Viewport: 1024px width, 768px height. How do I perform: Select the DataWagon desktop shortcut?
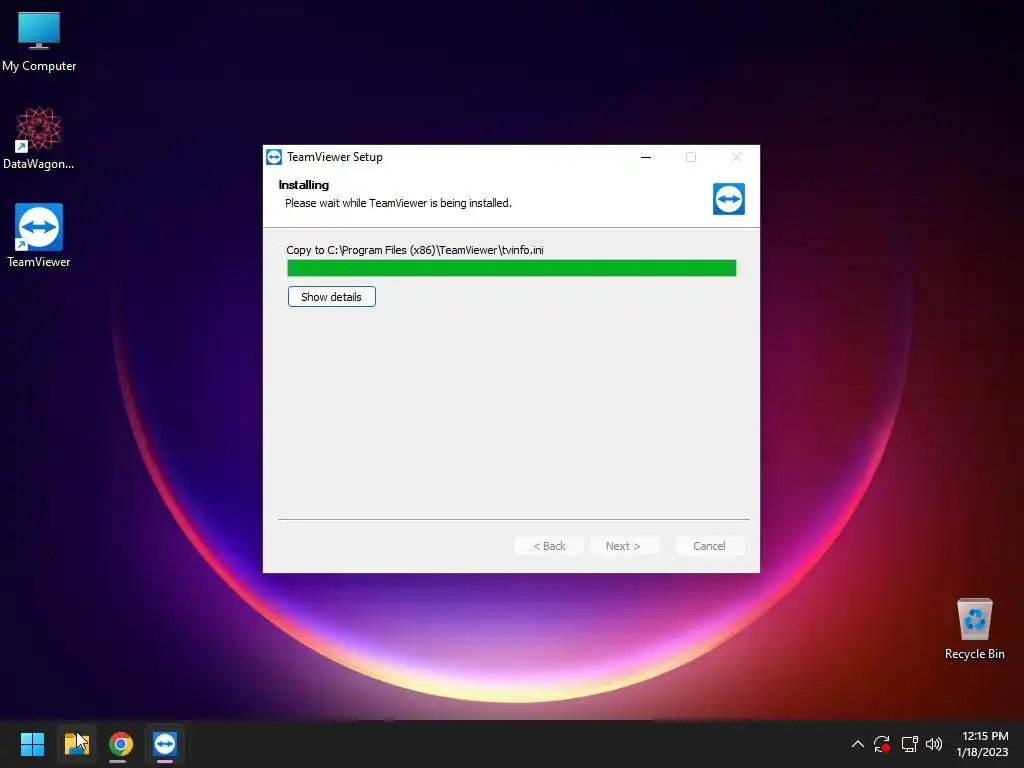(x=39, y=138)
